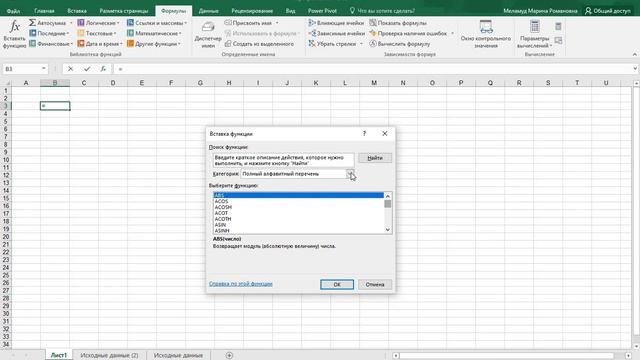
Task: Click Trace Dependents
Action: [337, 33]
